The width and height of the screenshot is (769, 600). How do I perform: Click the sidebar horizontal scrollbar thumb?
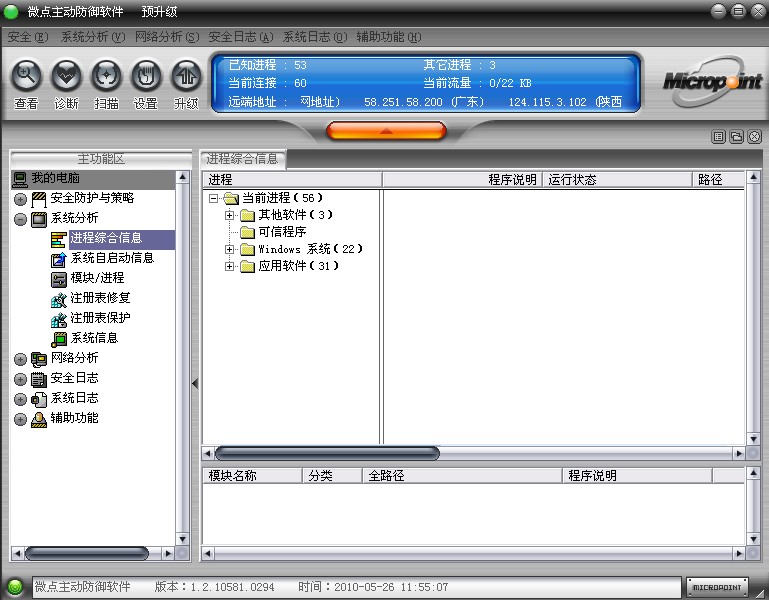(x=87, y=553)
